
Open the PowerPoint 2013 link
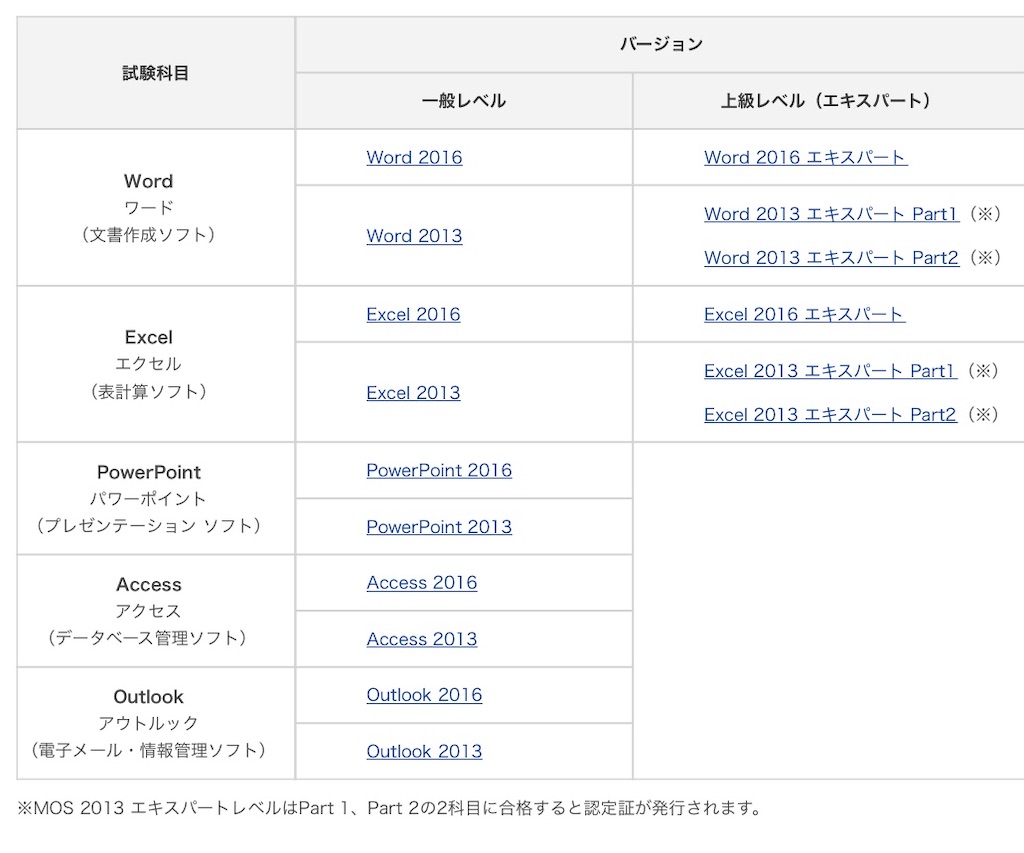pos(439,526)
